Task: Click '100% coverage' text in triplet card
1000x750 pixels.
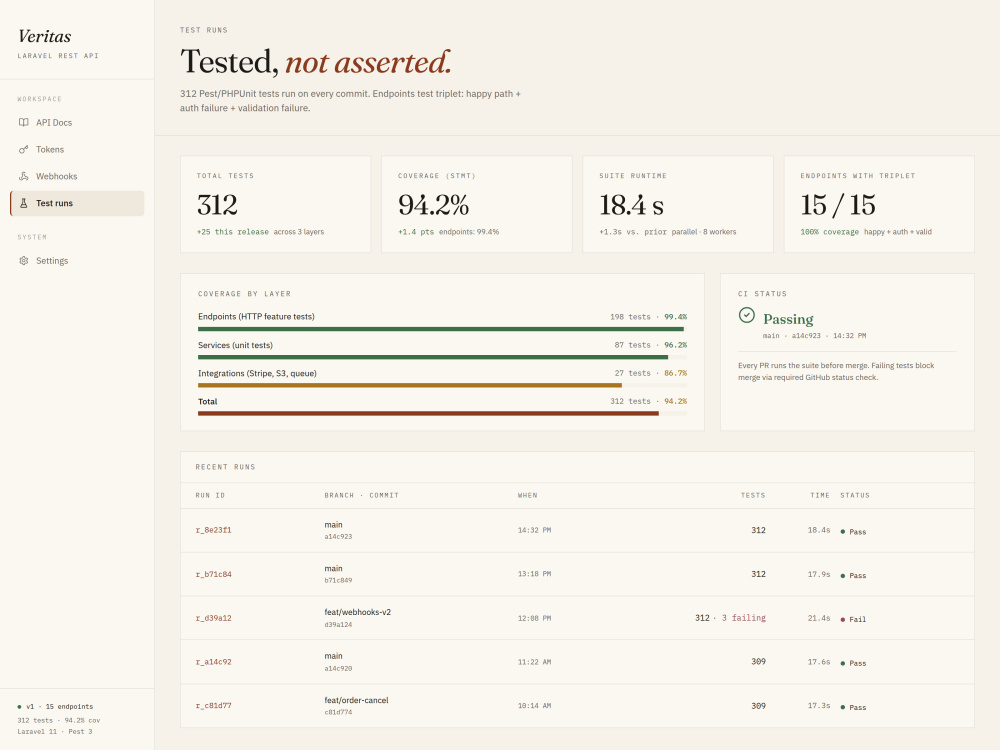Action: (830, 232)
